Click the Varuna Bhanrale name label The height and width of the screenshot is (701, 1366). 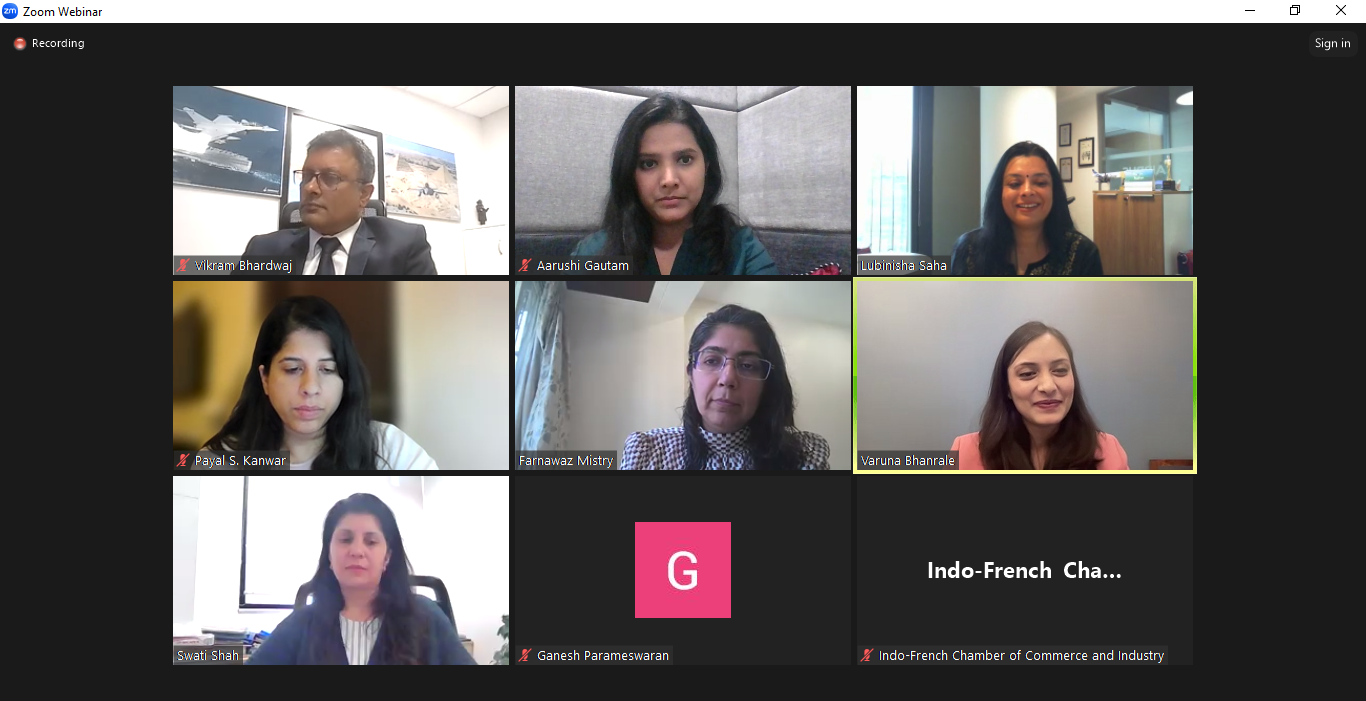(x=908, y=461)
